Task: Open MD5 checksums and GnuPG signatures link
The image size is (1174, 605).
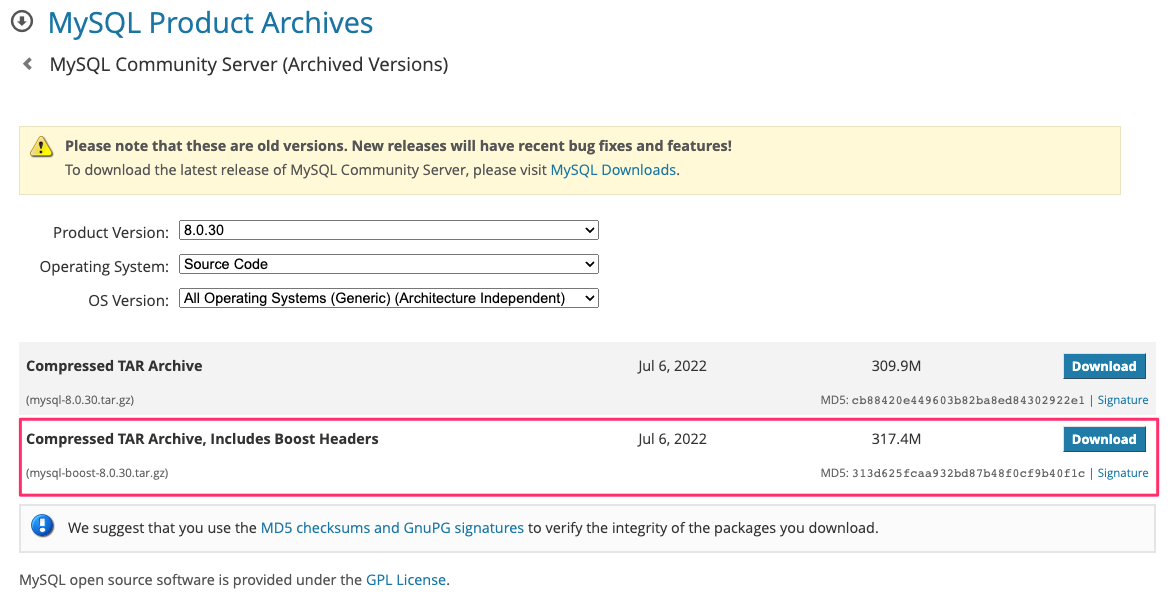Action: [392, 528]
